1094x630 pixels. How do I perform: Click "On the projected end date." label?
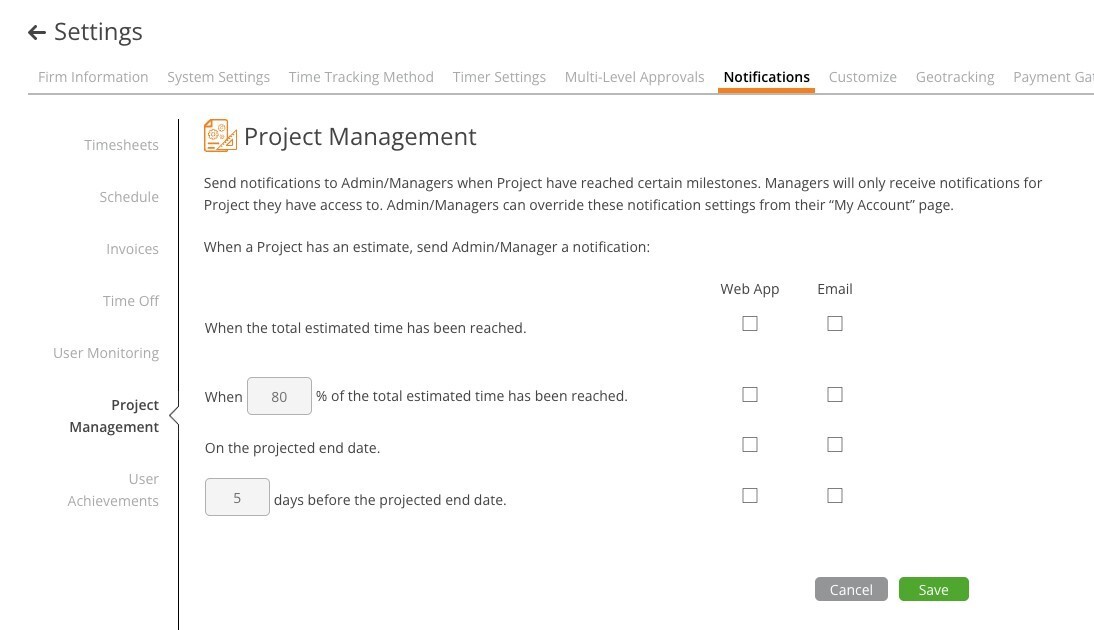click(x=292, y=448)
